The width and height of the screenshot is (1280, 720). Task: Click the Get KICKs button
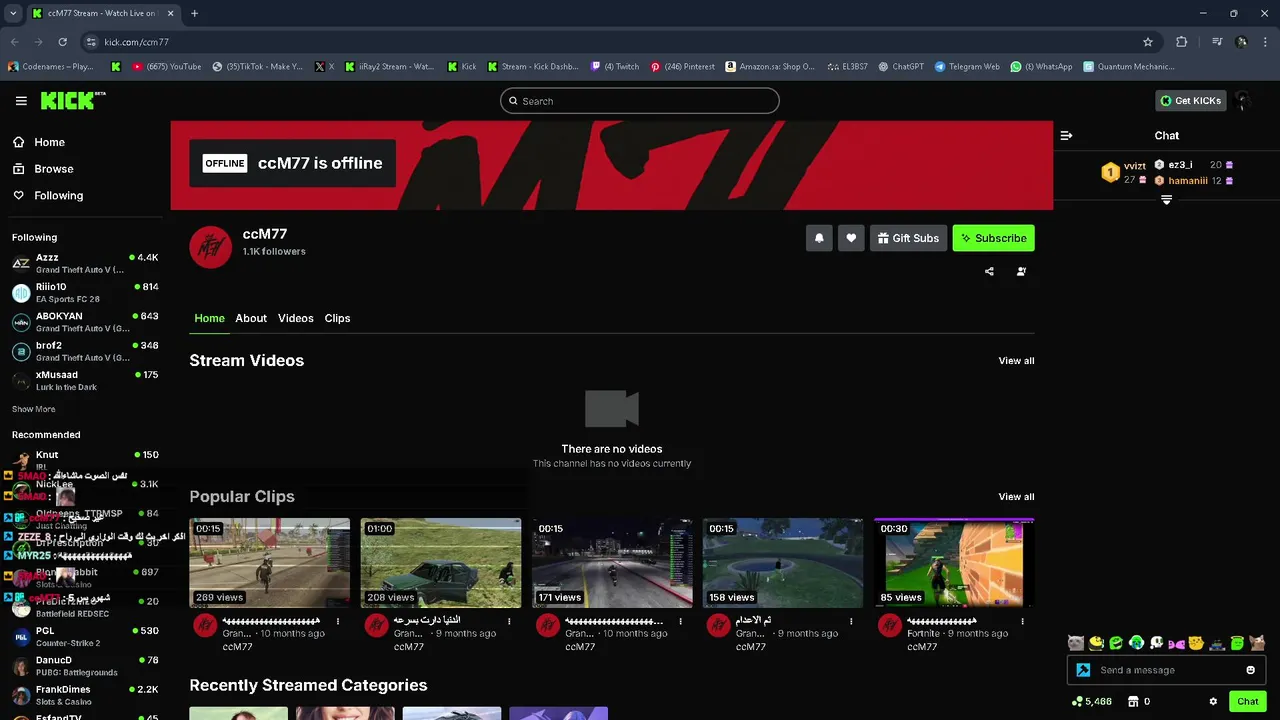tap(1190, 100)
